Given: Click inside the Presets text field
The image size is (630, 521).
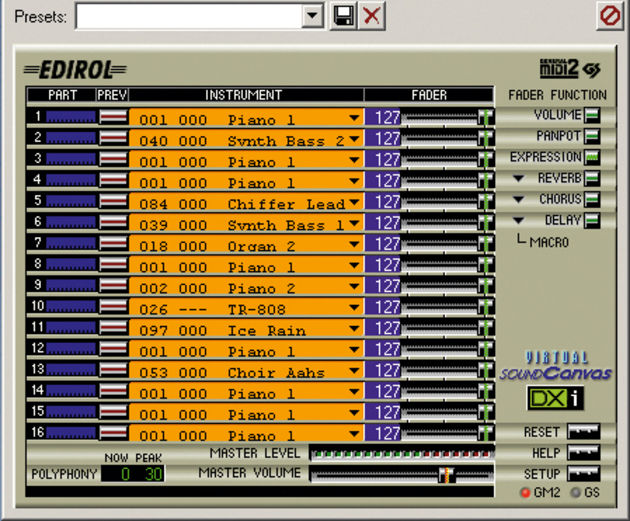Looking at the screenshot, I should tap(189, 16).
